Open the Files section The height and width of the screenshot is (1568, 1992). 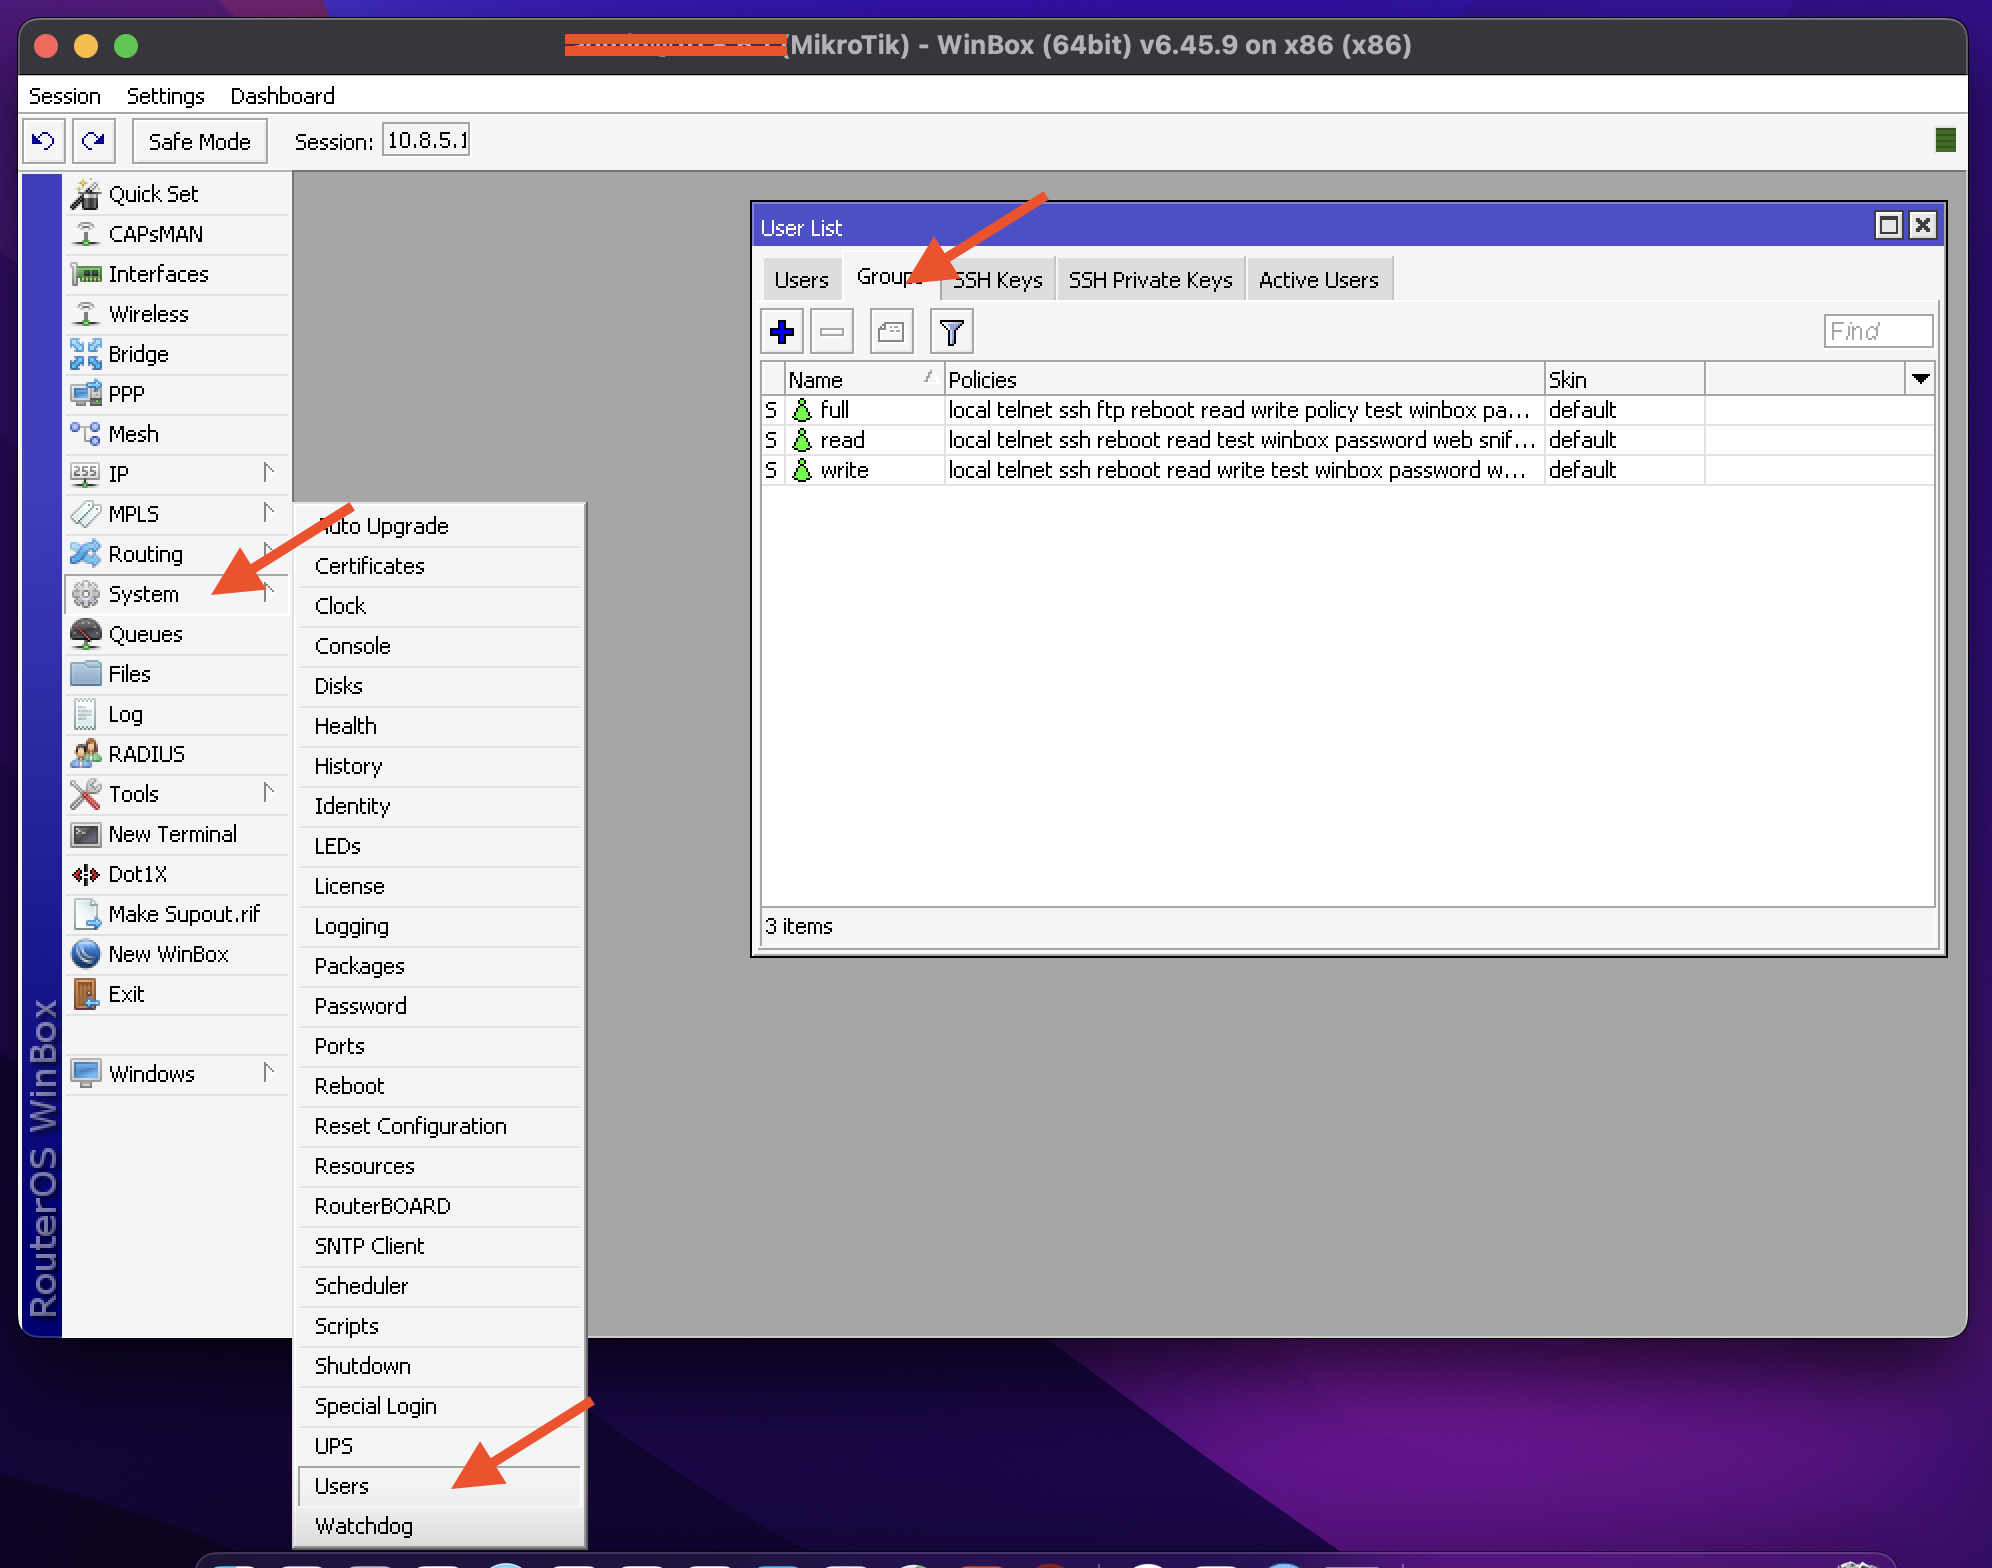(x=177, y=674)
